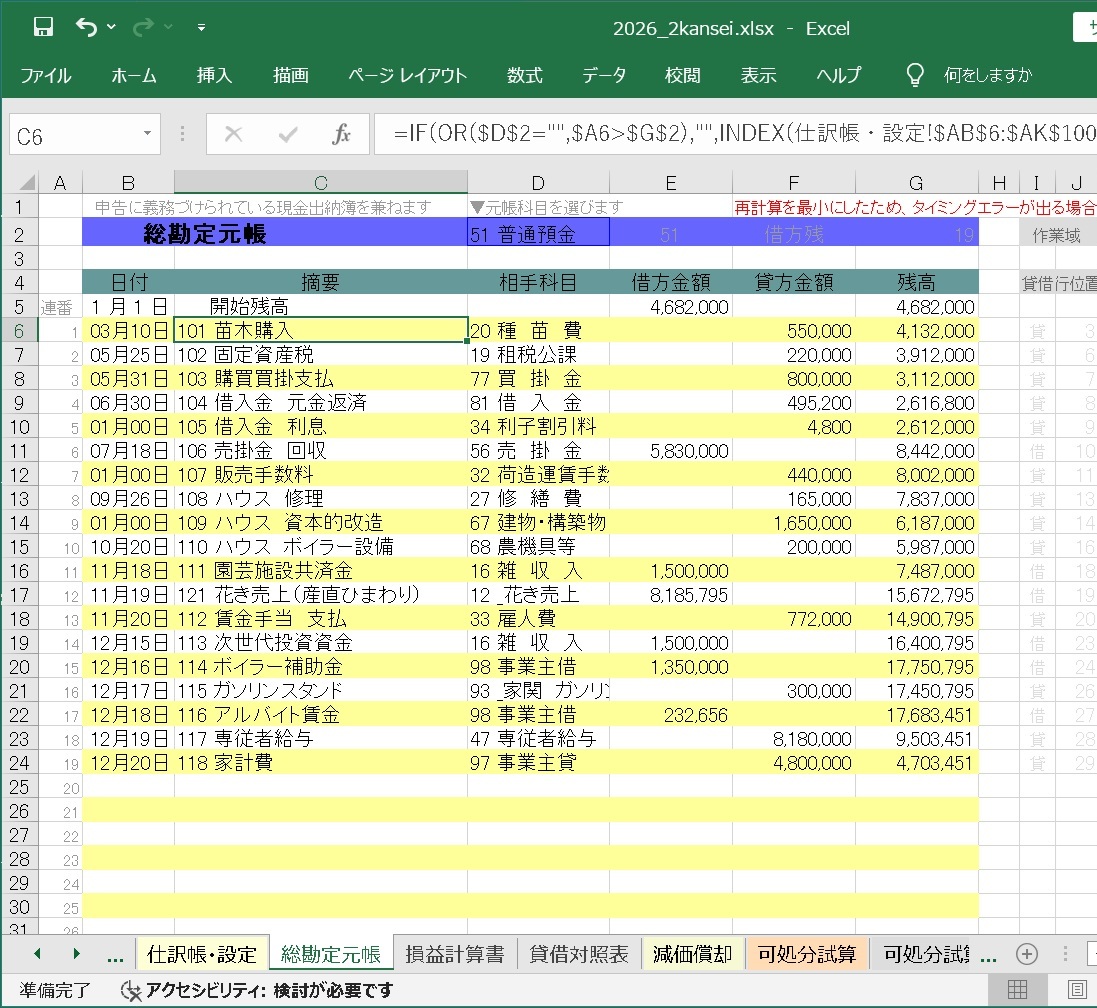
Task: Select account cell 51 普通預金
Action: click(538, 235)
